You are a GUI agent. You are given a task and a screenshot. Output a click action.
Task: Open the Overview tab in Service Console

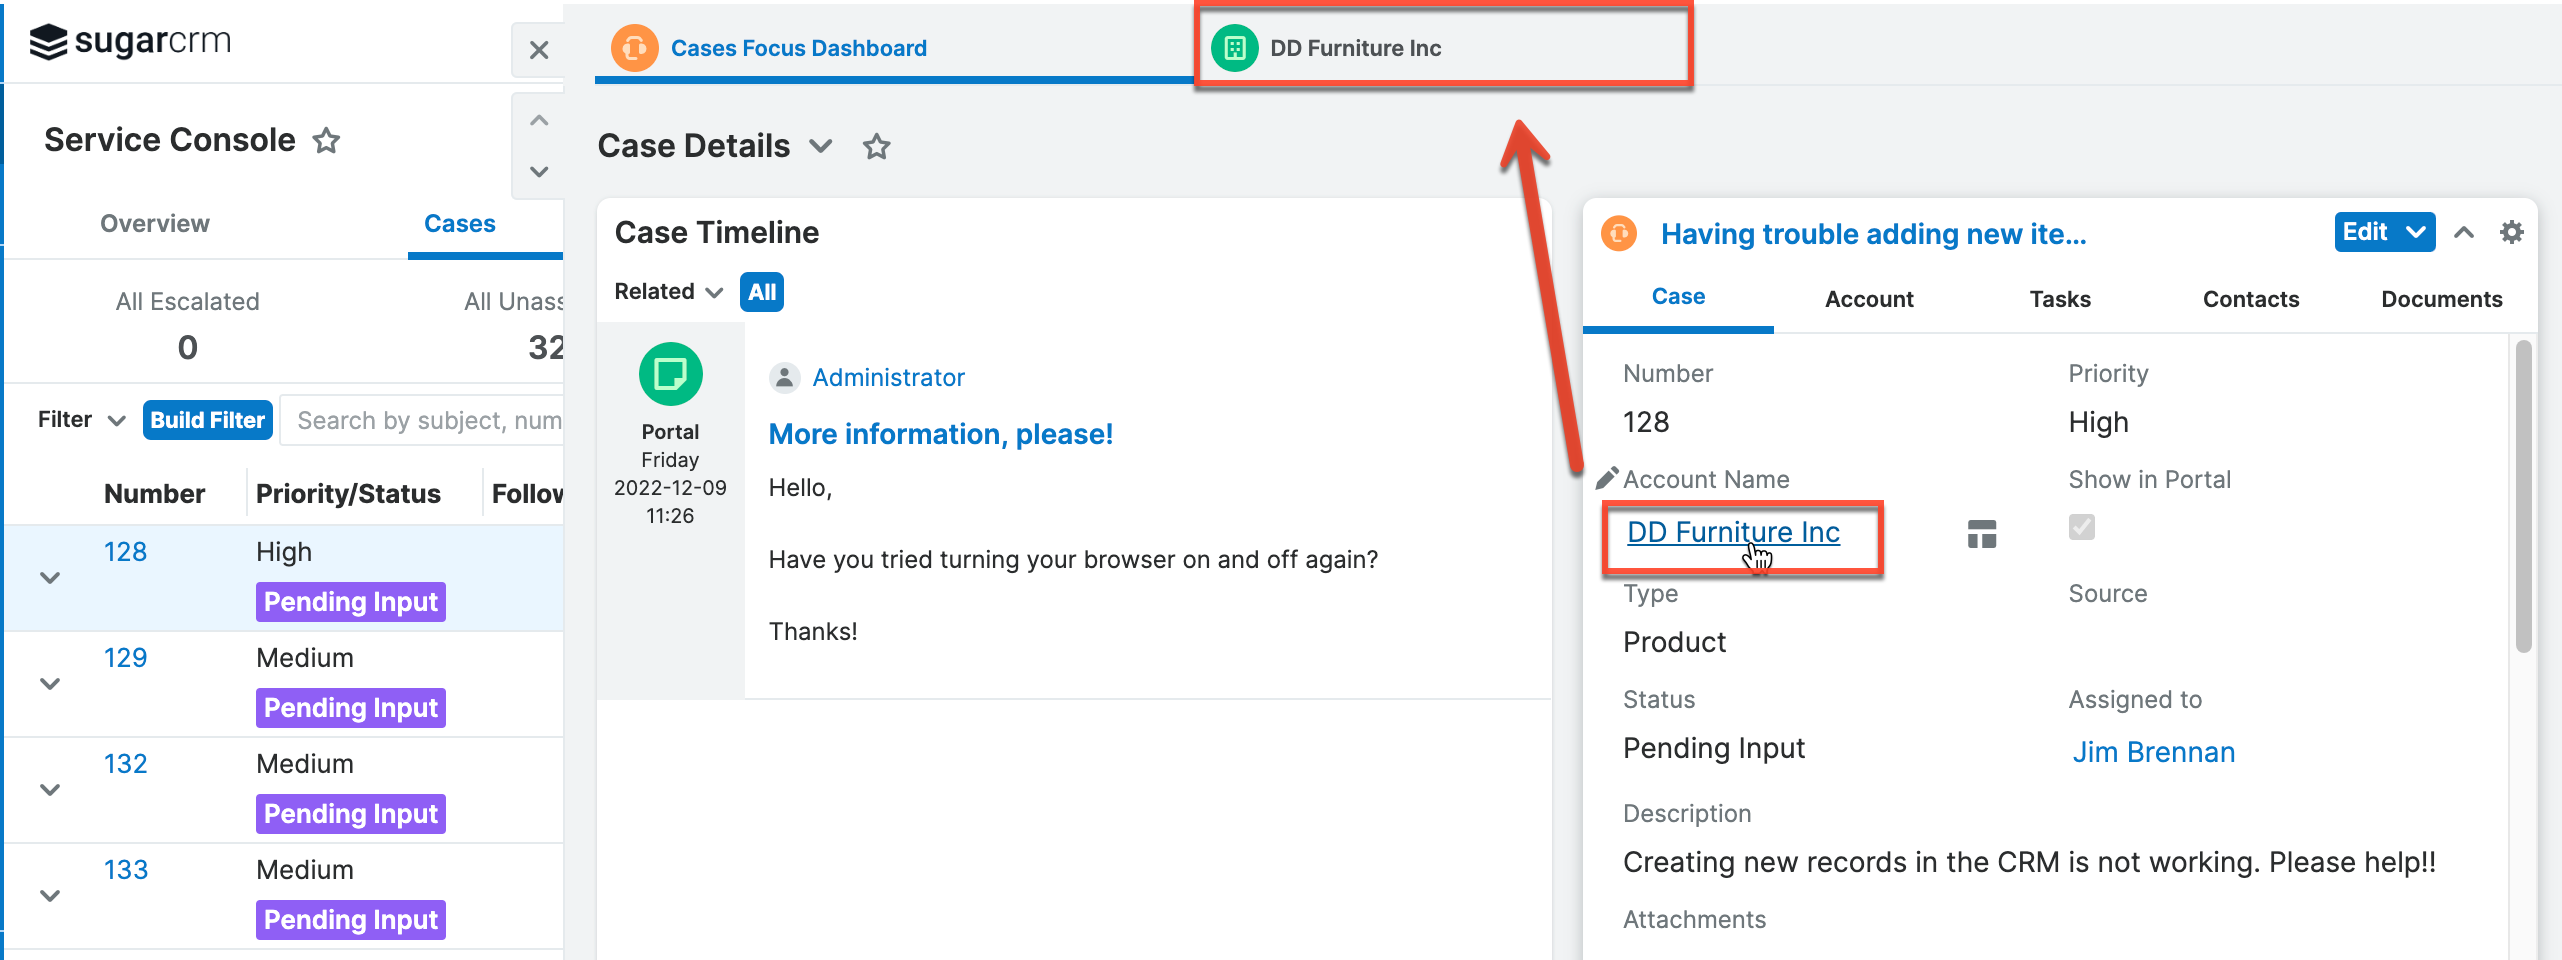coord(155,223)
